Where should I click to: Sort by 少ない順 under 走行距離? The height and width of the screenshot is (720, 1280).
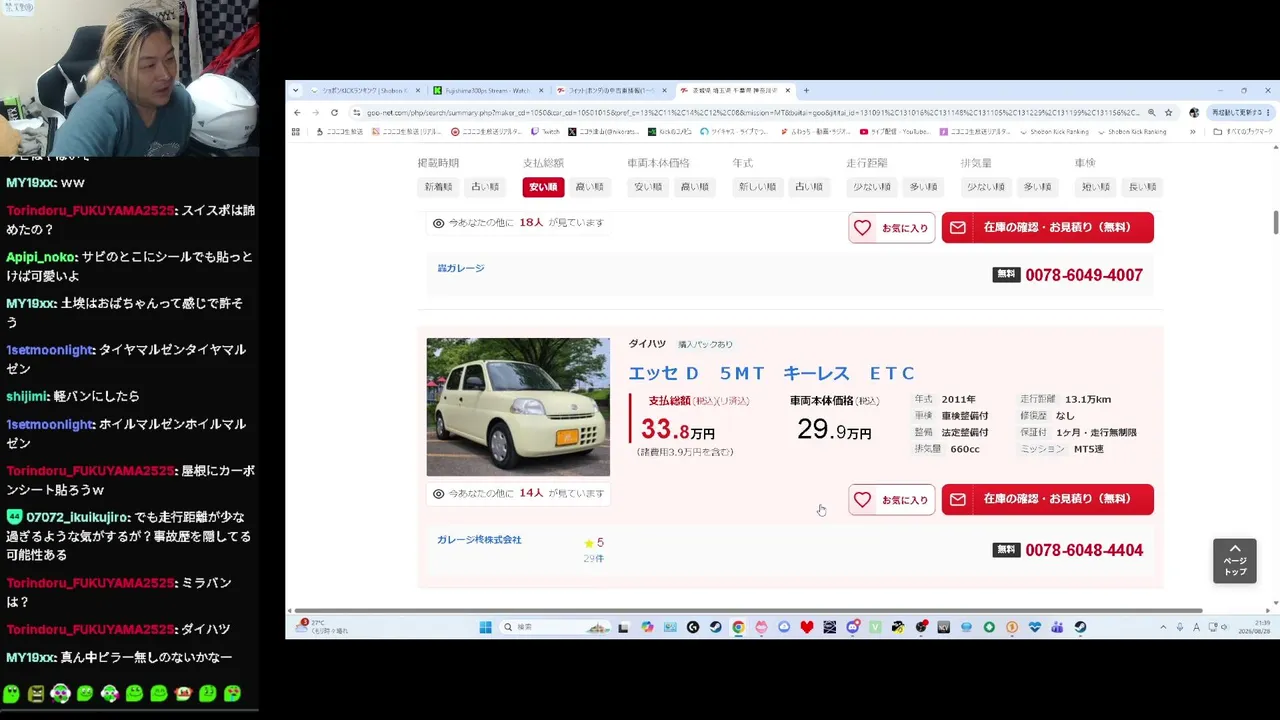[x=872, y=187]
